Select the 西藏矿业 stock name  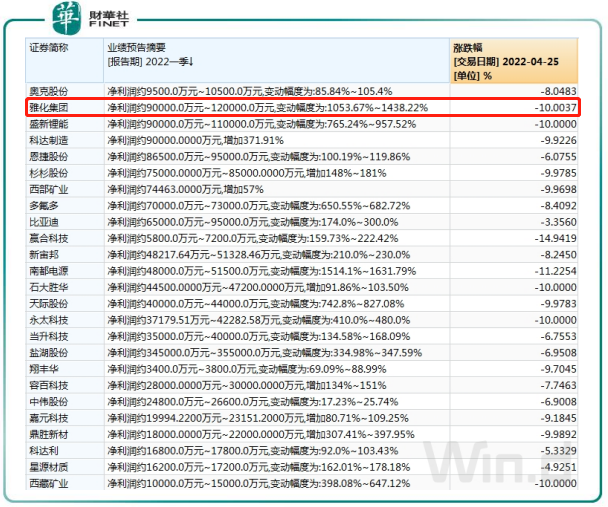tap(49, 484)
